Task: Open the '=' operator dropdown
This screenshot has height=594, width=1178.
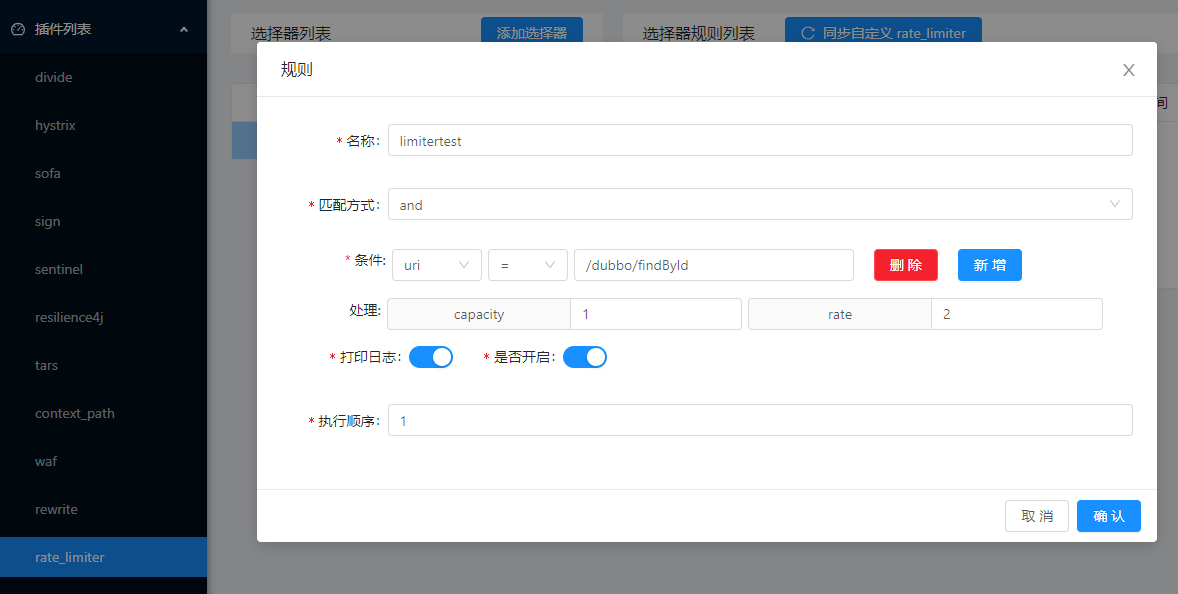Action: click(527, 265)
